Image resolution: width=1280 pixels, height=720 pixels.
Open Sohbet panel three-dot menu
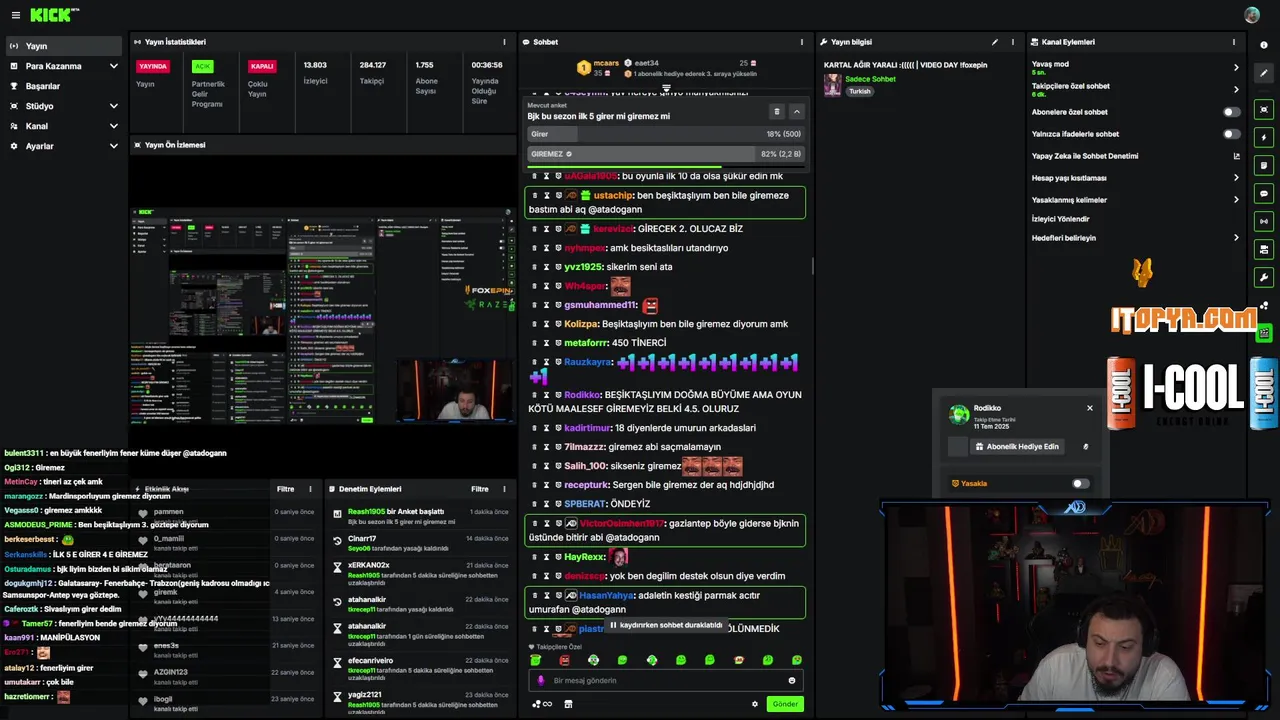coord(801,42)
